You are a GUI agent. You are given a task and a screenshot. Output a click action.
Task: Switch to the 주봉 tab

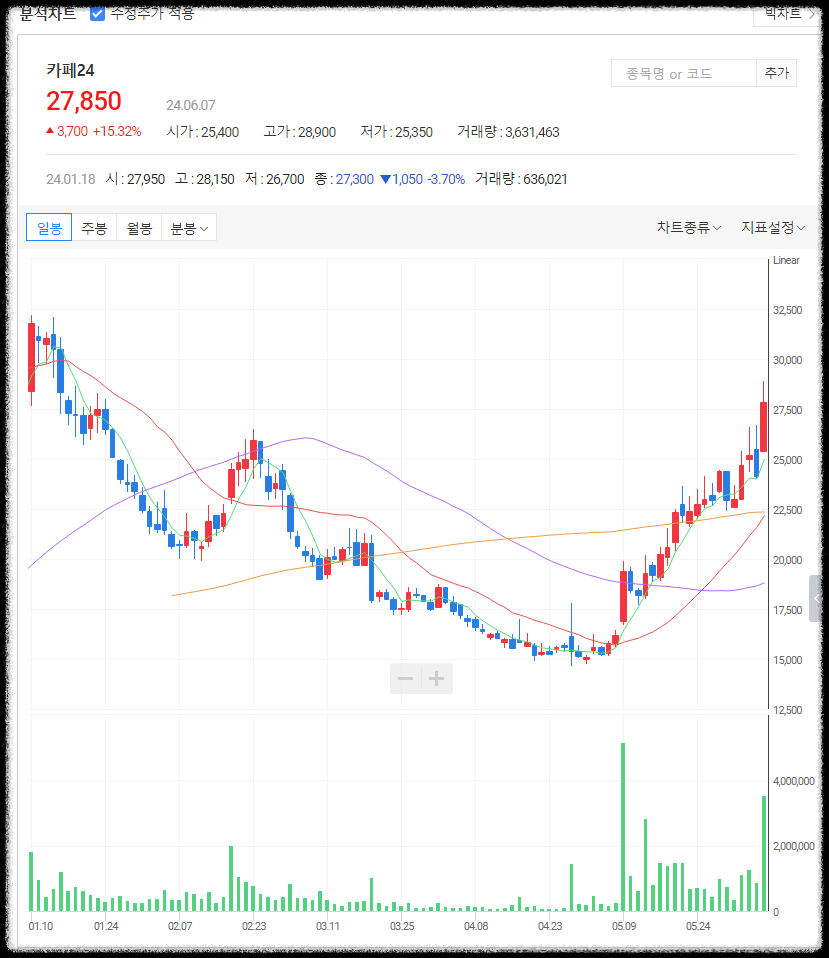pyautogui.click(x=94, y=228)
